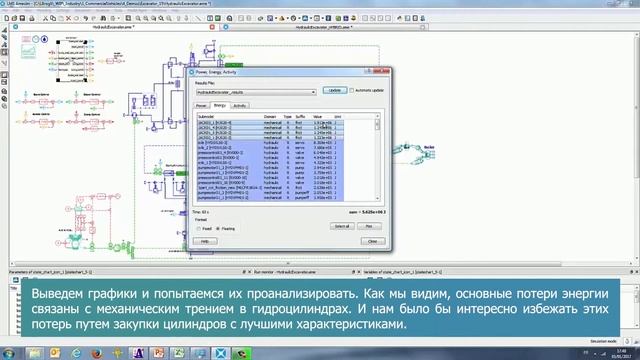Switch to the Power tab
The width and height of the screenshot is (640, 360).
pyautogui.click(x=202, y=106)
